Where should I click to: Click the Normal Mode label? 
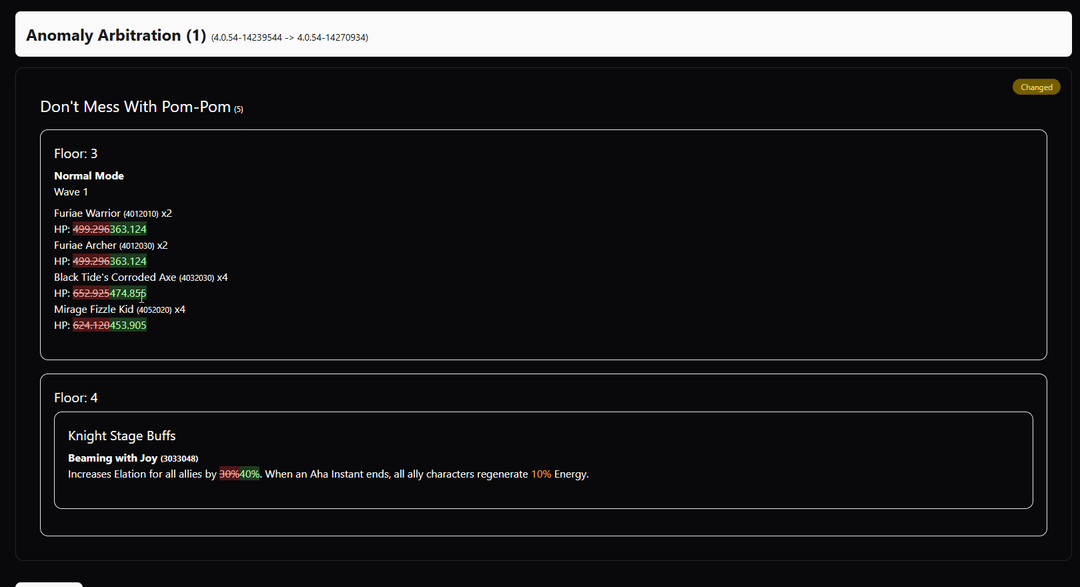click(x=89, y=176)
